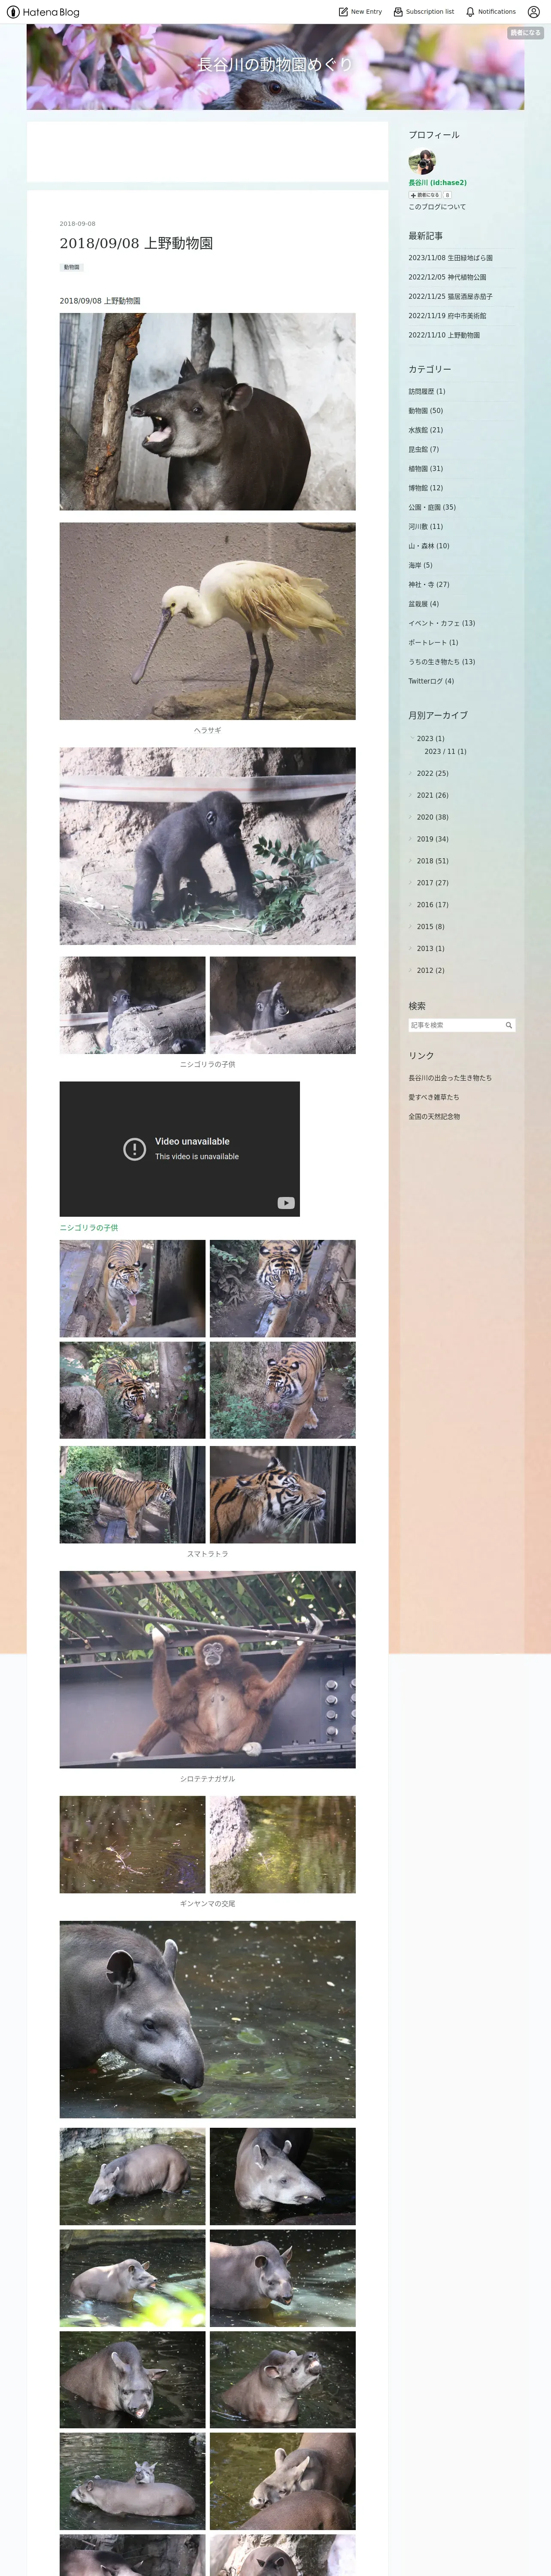Select category 海岸 (5)
The width and height of the screenshot is (551, 2576).
tap(420, 566)
